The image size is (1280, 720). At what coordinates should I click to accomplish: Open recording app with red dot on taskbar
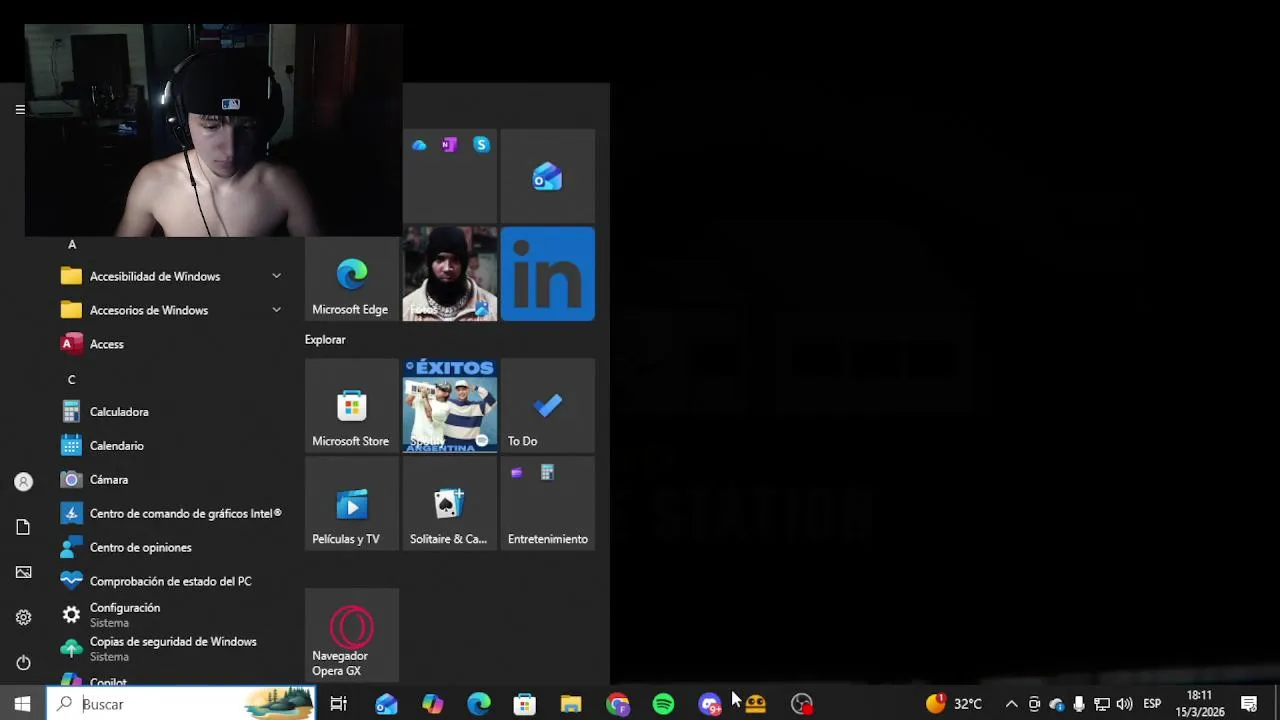(x=802, y=704)
